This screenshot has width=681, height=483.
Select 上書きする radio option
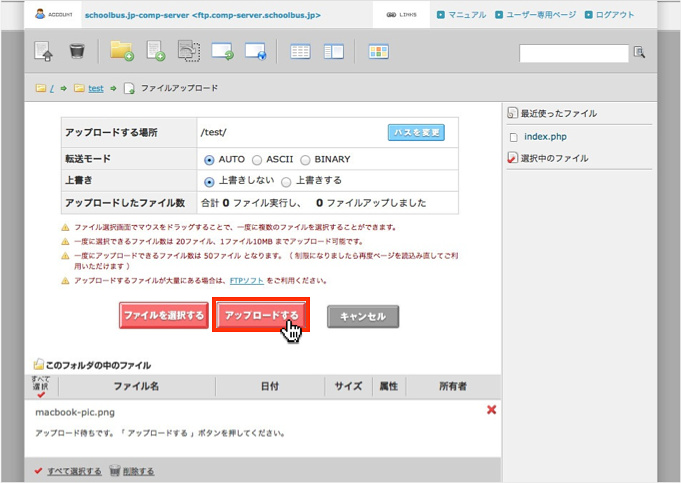[x=286, y=182]
